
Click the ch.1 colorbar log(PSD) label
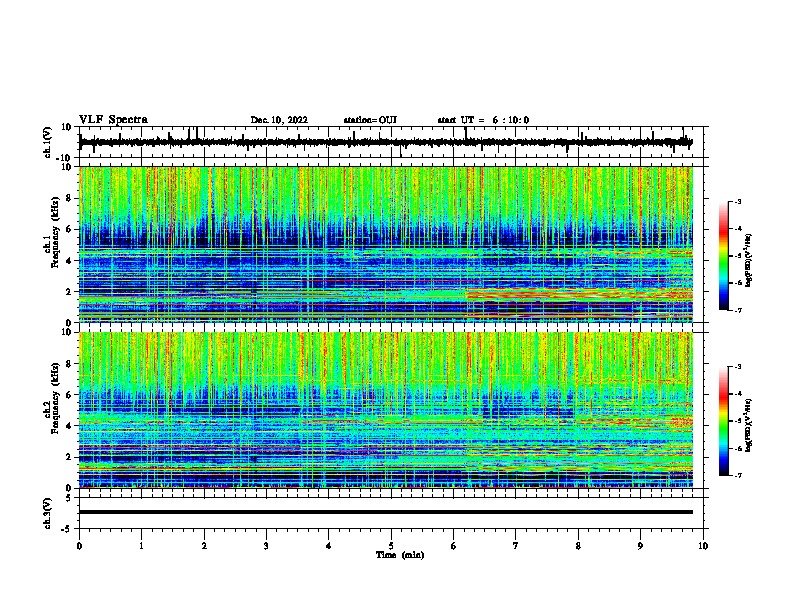click(x=749, y=260)
